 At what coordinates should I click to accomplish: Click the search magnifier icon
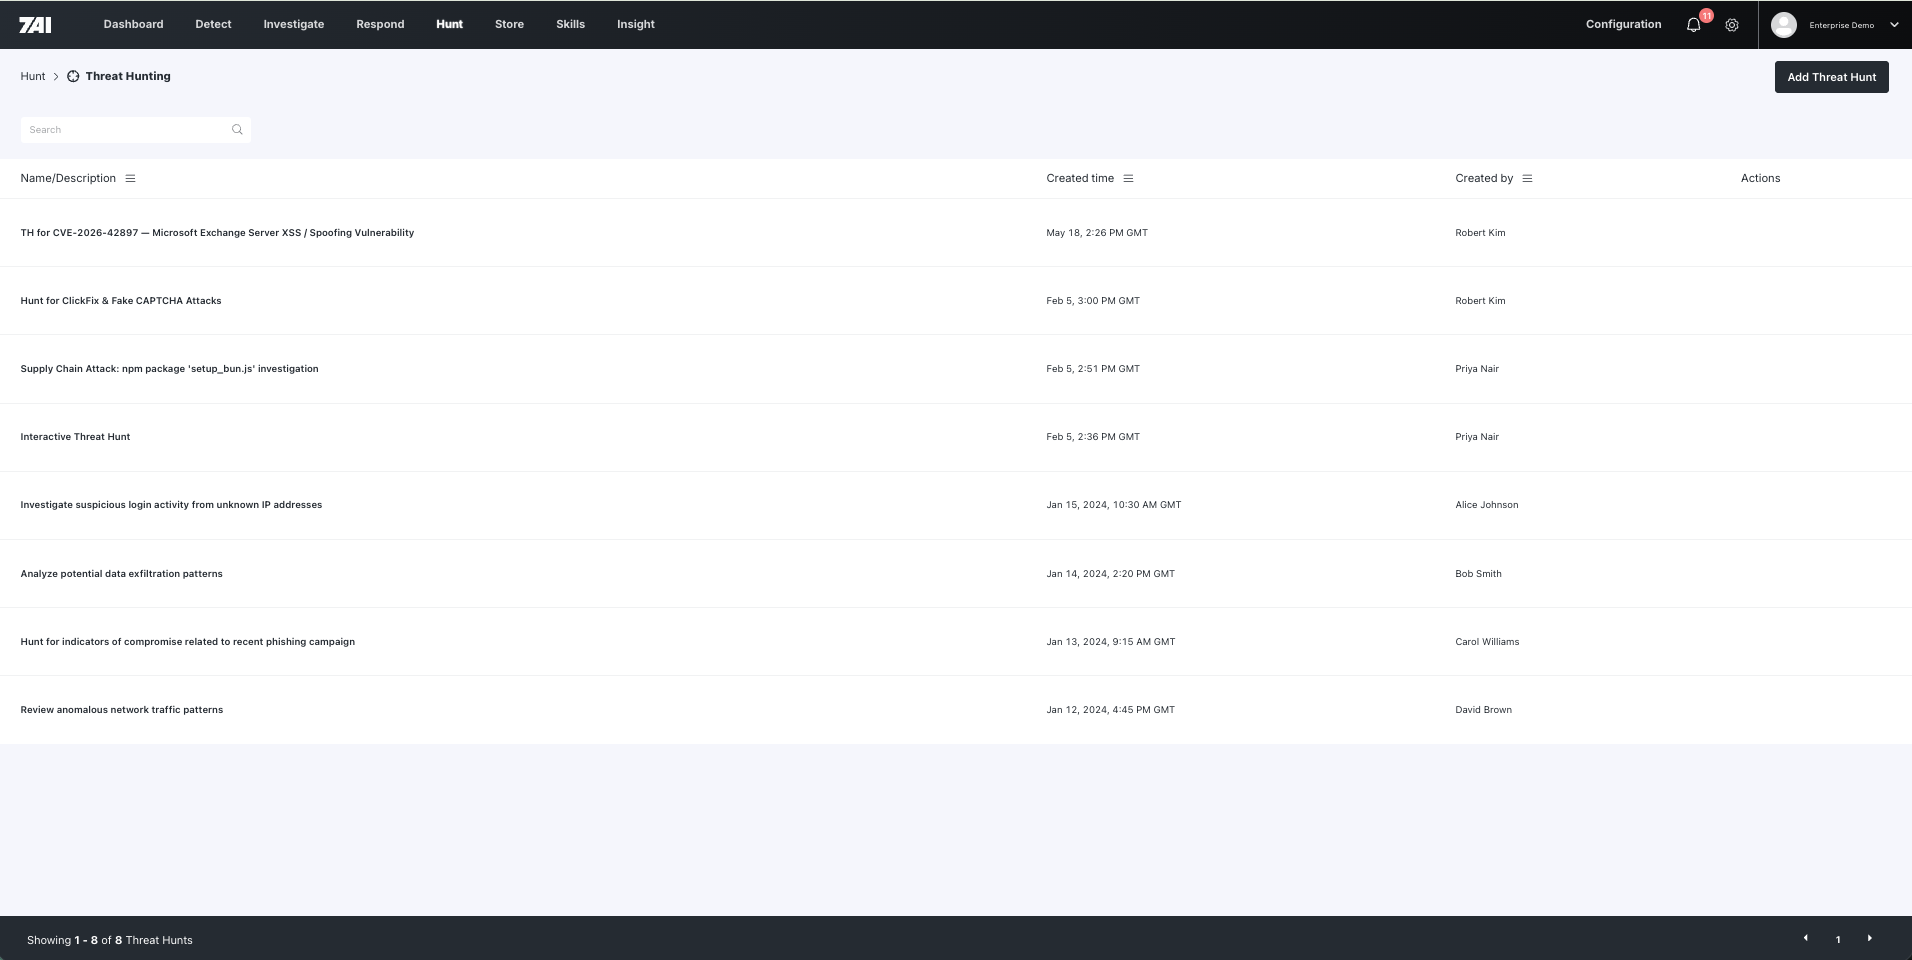click(x=237, y=129)
